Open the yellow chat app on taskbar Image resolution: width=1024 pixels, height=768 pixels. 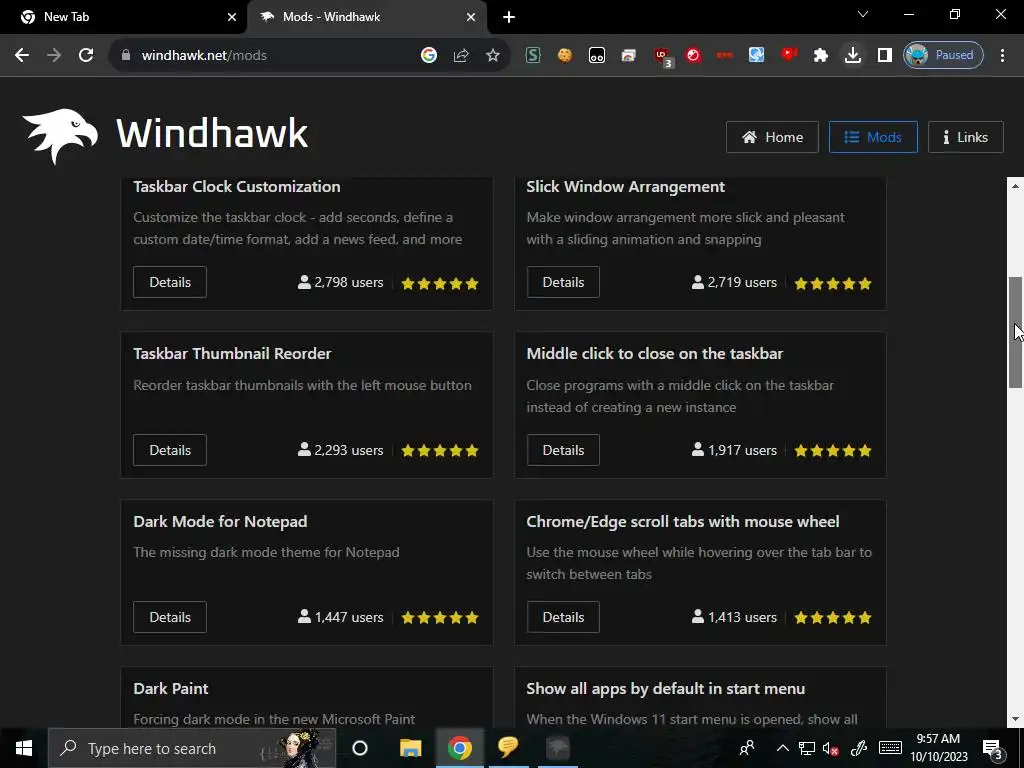pos(508,747)
